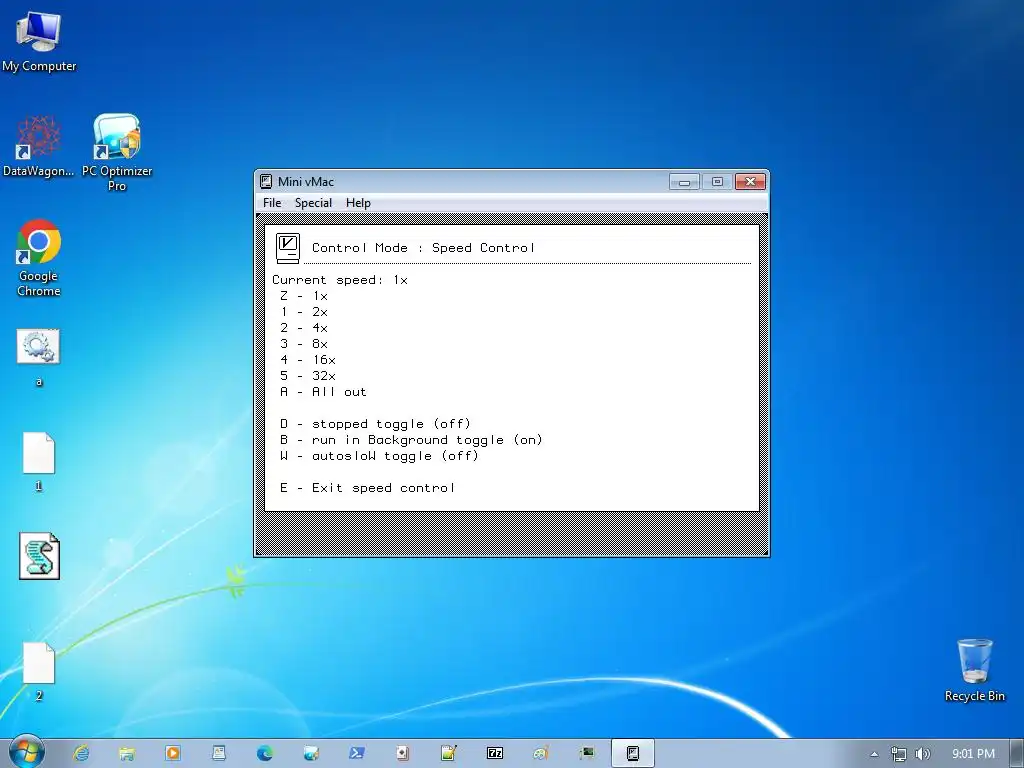The height and width of the screenshot is (768, 1024).
Task: Maximize the Mini vMac window
Action: click(x=717, y=182)
